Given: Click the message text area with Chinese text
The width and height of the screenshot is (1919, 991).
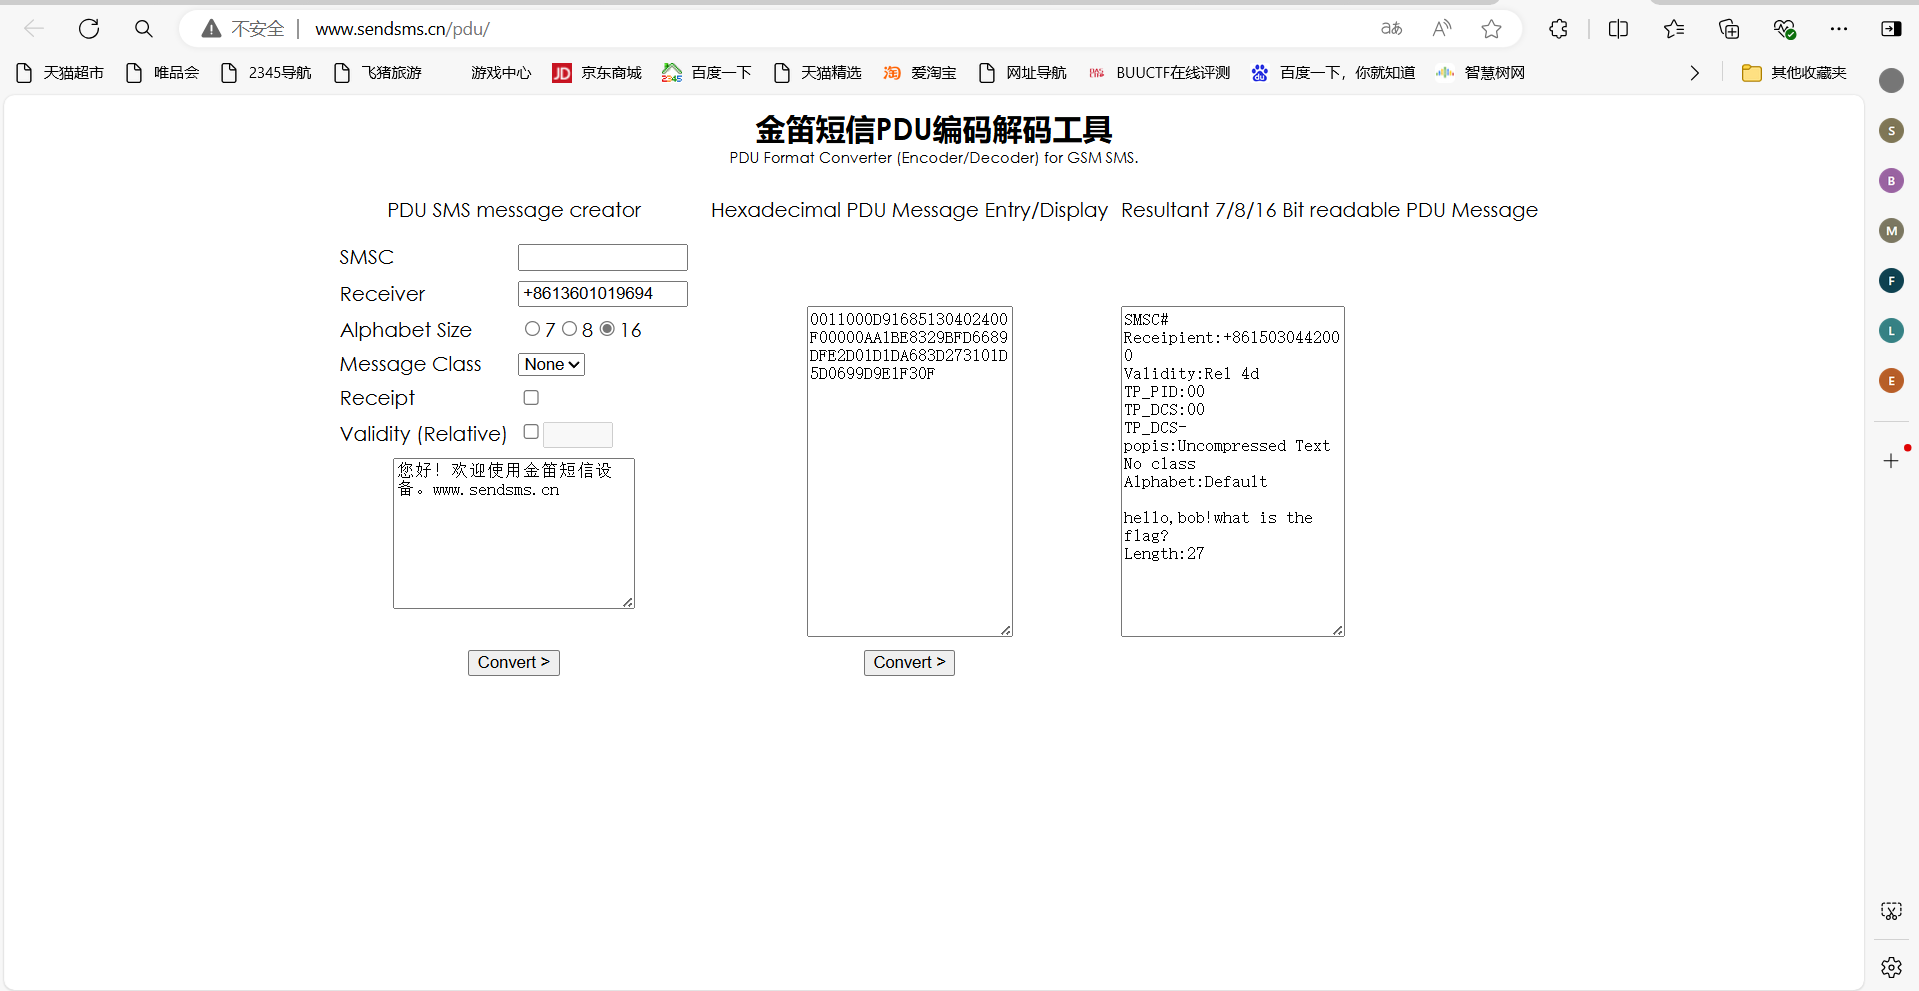Looking at the screenshot, I should (x=514, y=534).
